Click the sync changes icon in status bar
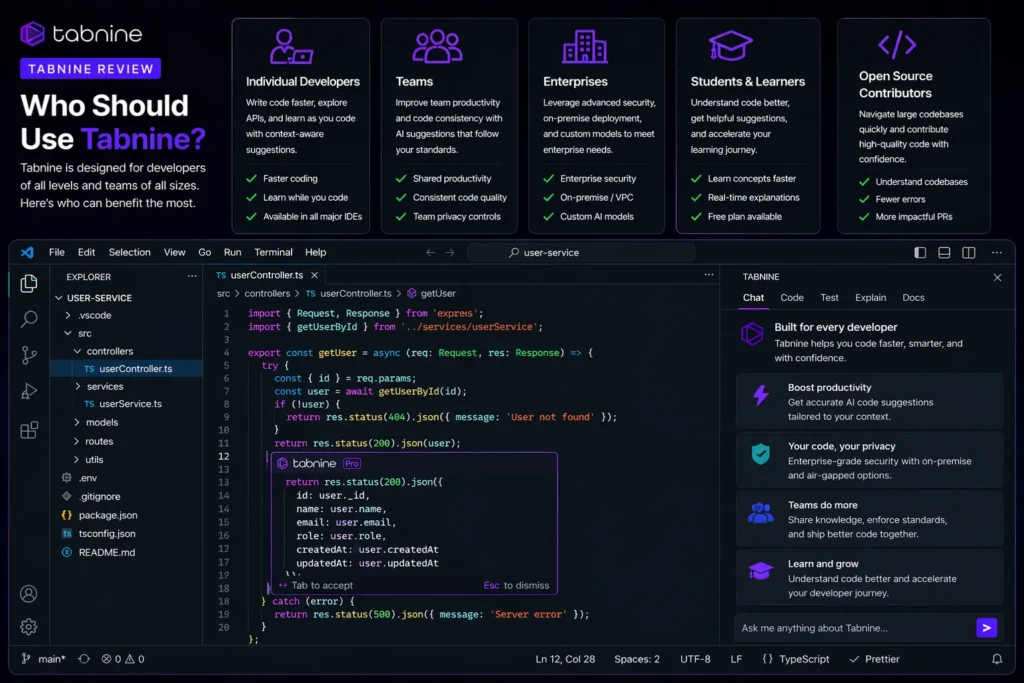The image size is (1024, 683). click(x=84, y=659)
